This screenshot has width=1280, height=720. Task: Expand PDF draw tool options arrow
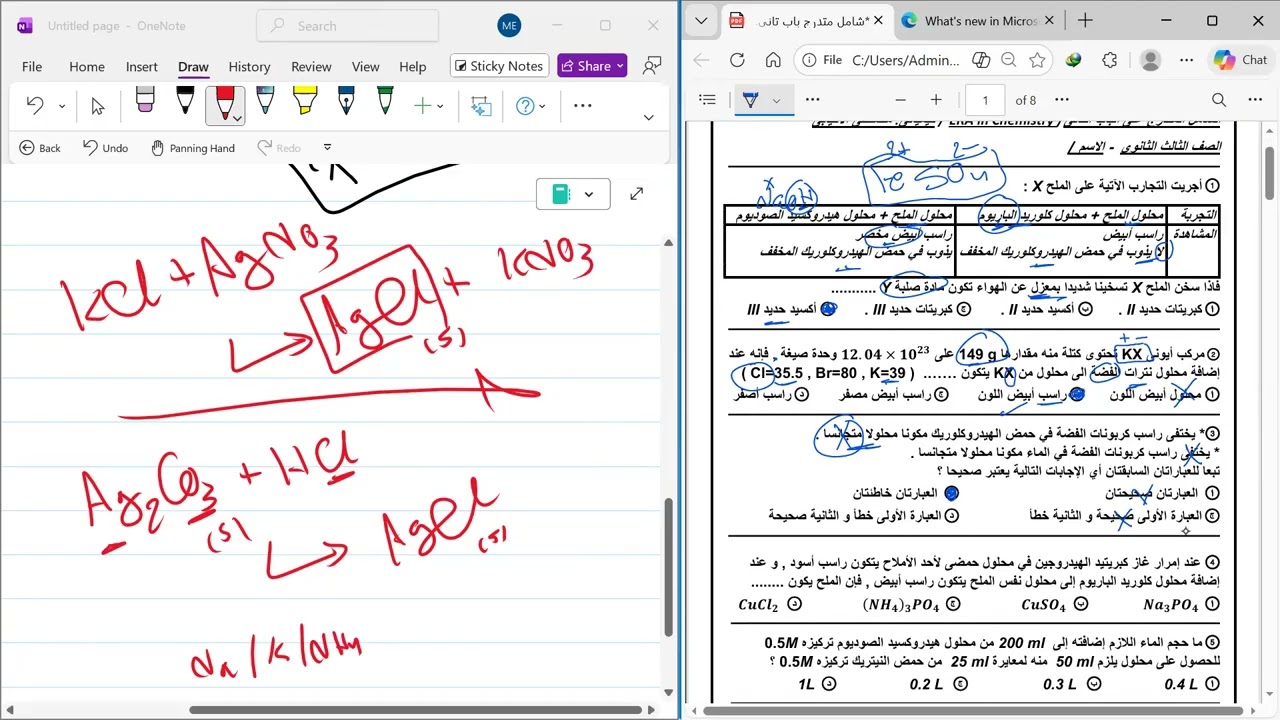point(776,100)
